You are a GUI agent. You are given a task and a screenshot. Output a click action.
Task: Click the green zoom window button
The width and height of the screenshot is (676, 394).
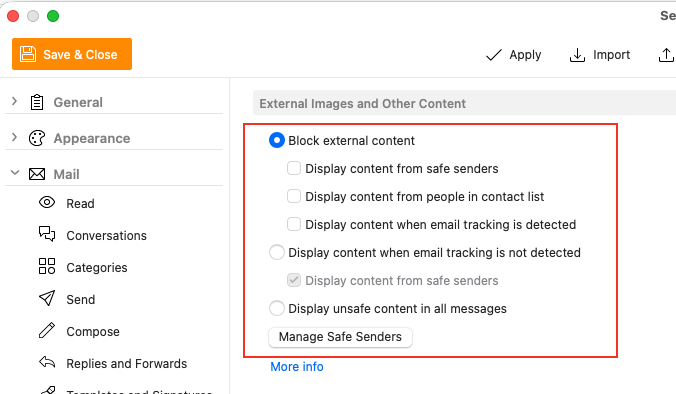53,16
